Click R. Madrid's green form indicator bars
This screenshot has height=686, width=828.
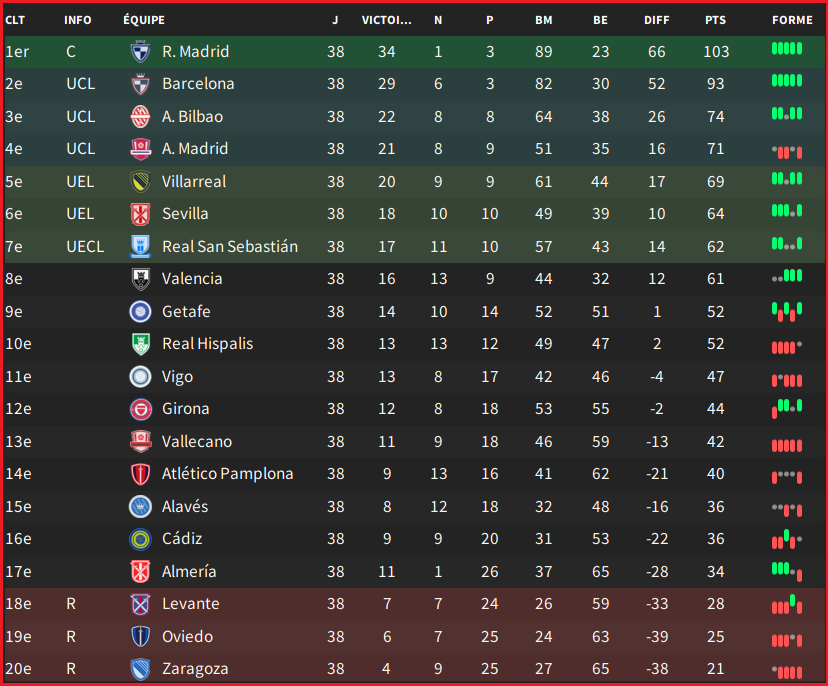[787, 49]
